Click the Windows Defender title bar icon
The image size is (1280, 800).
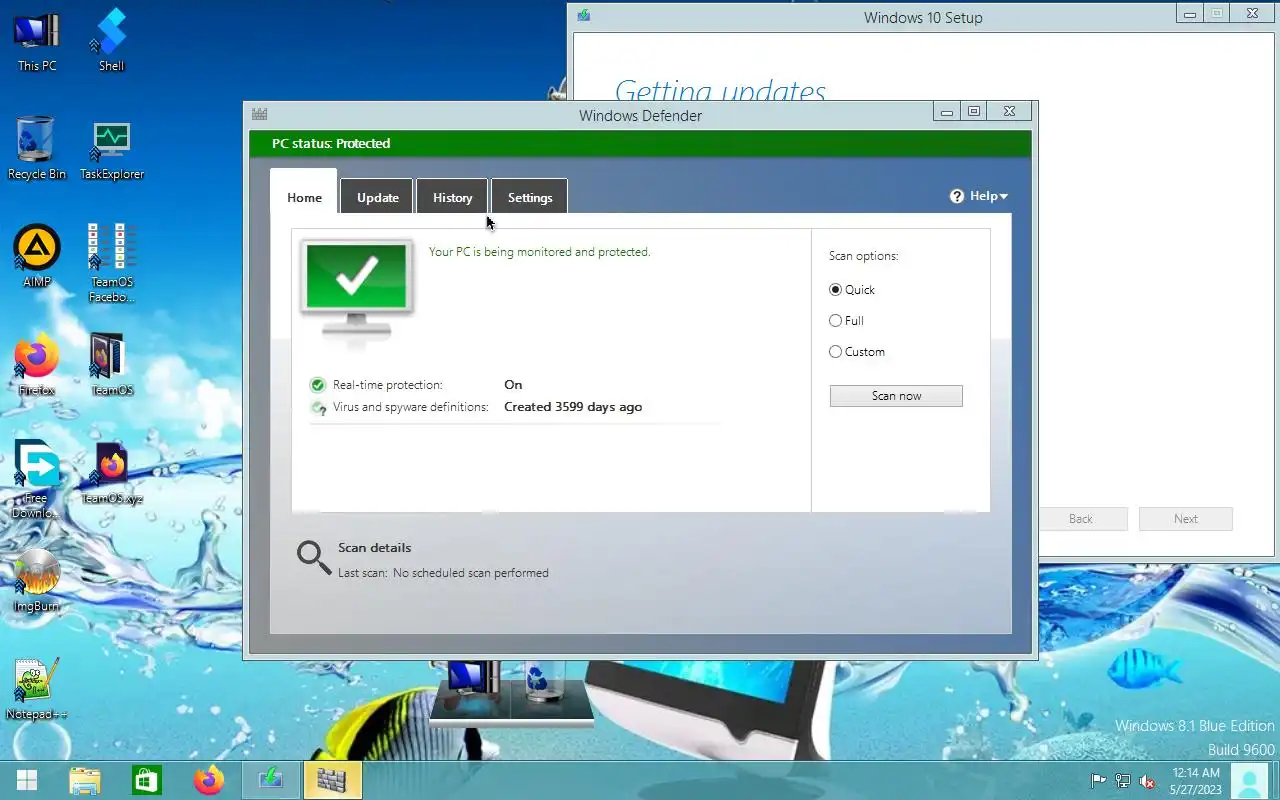point(260,115)
